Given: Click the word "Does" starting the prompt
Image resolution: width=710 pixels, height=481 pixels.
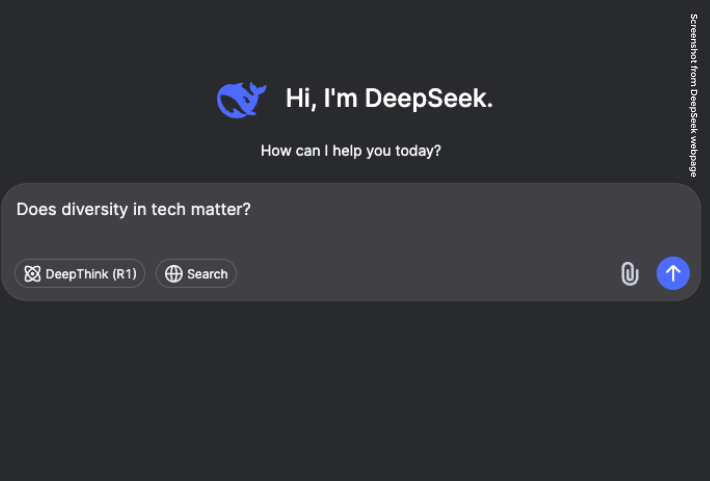Looking at the screenshot, I should click(36, 210).
